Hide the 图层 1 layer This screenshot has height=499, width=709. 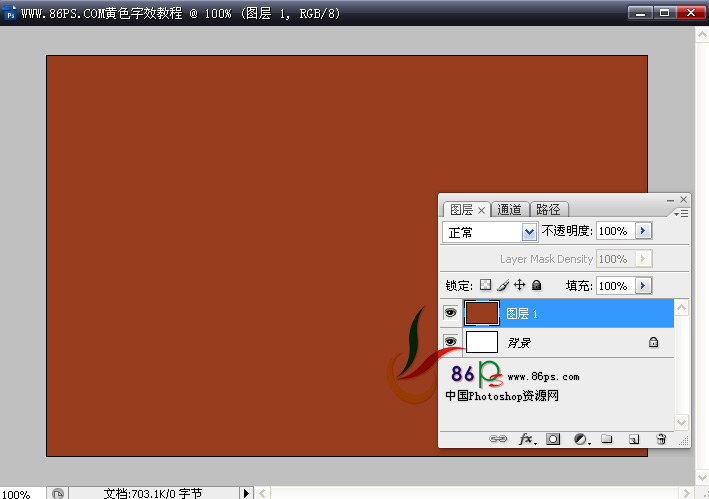coord(450,313)
